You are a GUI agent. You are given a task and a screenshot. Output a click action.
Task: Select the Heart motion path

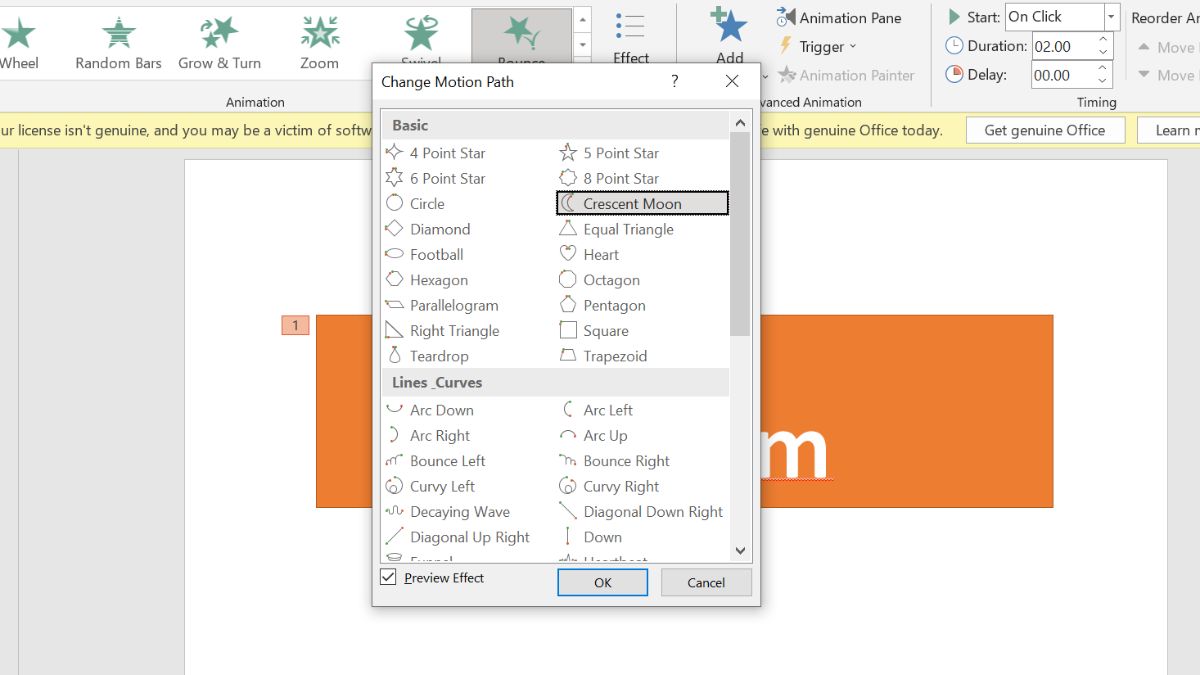tap(589, 254)
